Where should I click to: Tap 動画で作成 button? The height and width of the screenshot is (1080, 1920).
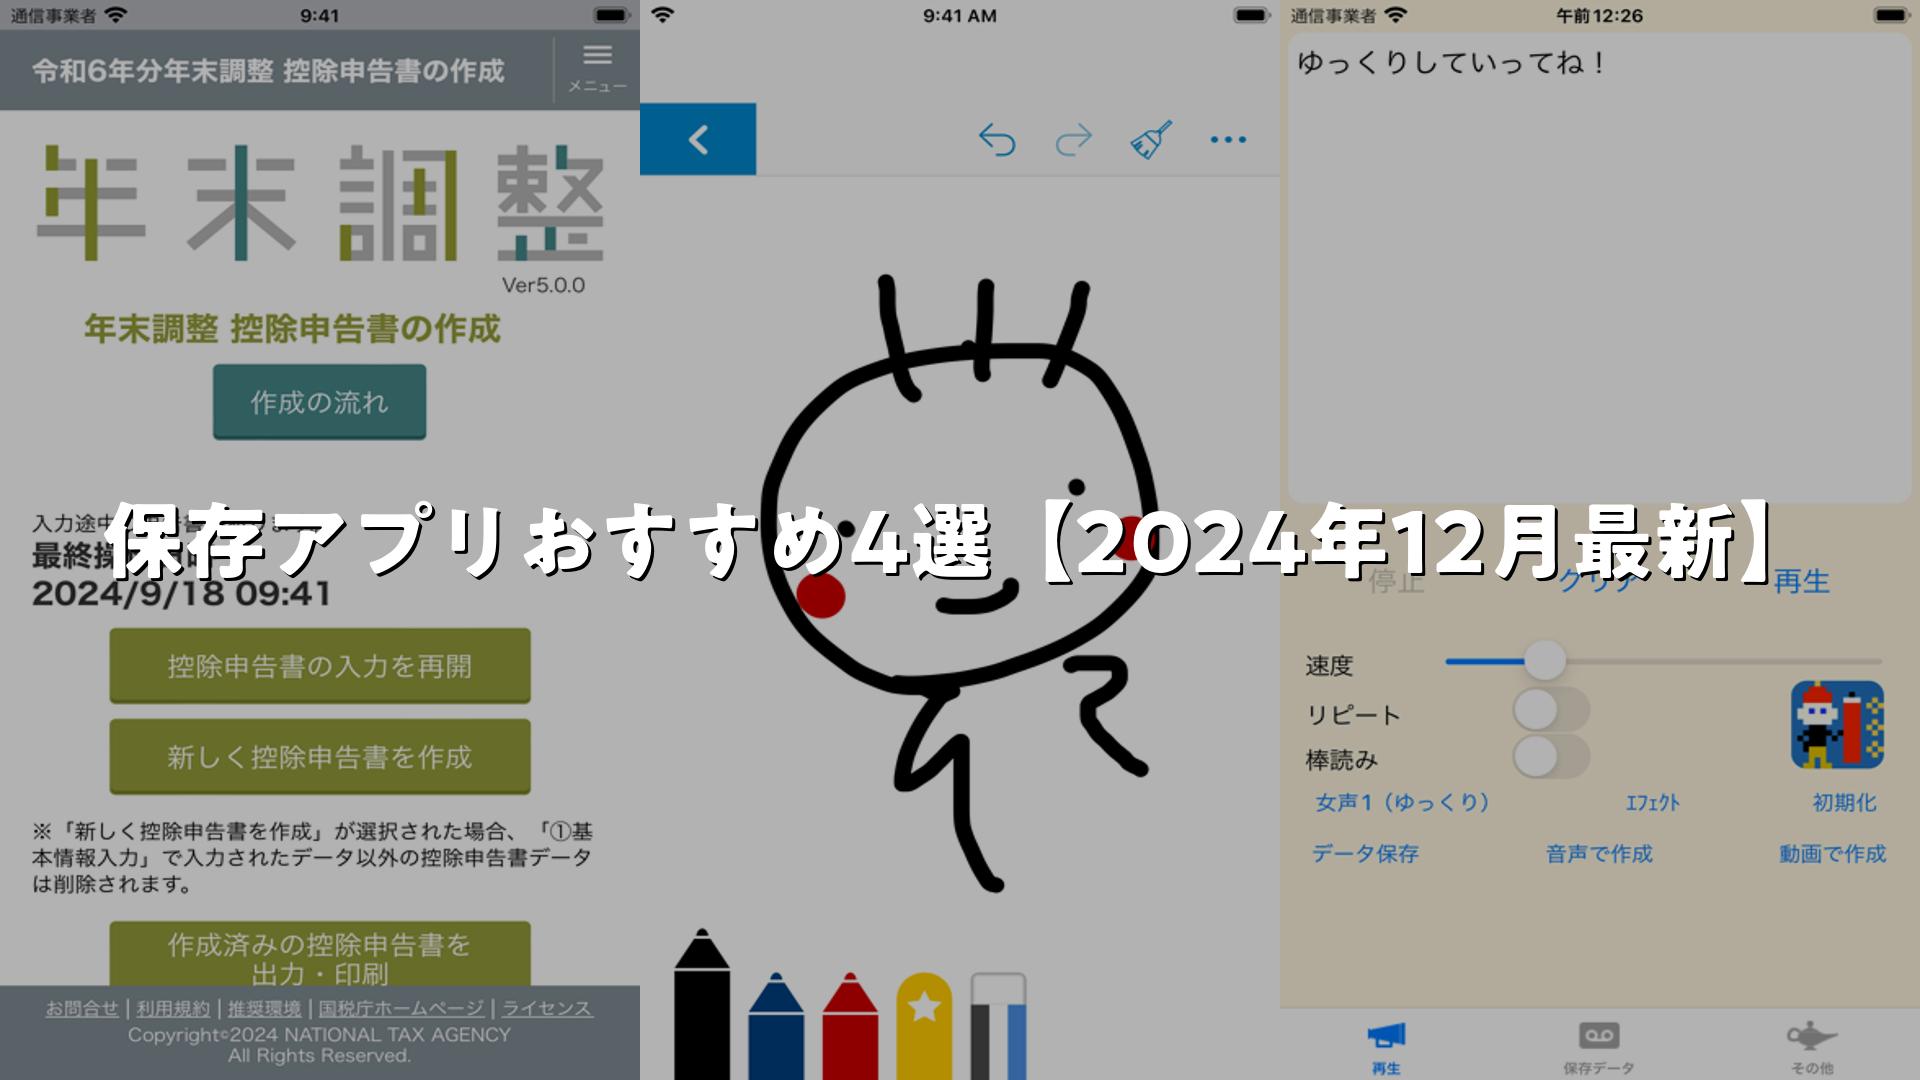1832,854
